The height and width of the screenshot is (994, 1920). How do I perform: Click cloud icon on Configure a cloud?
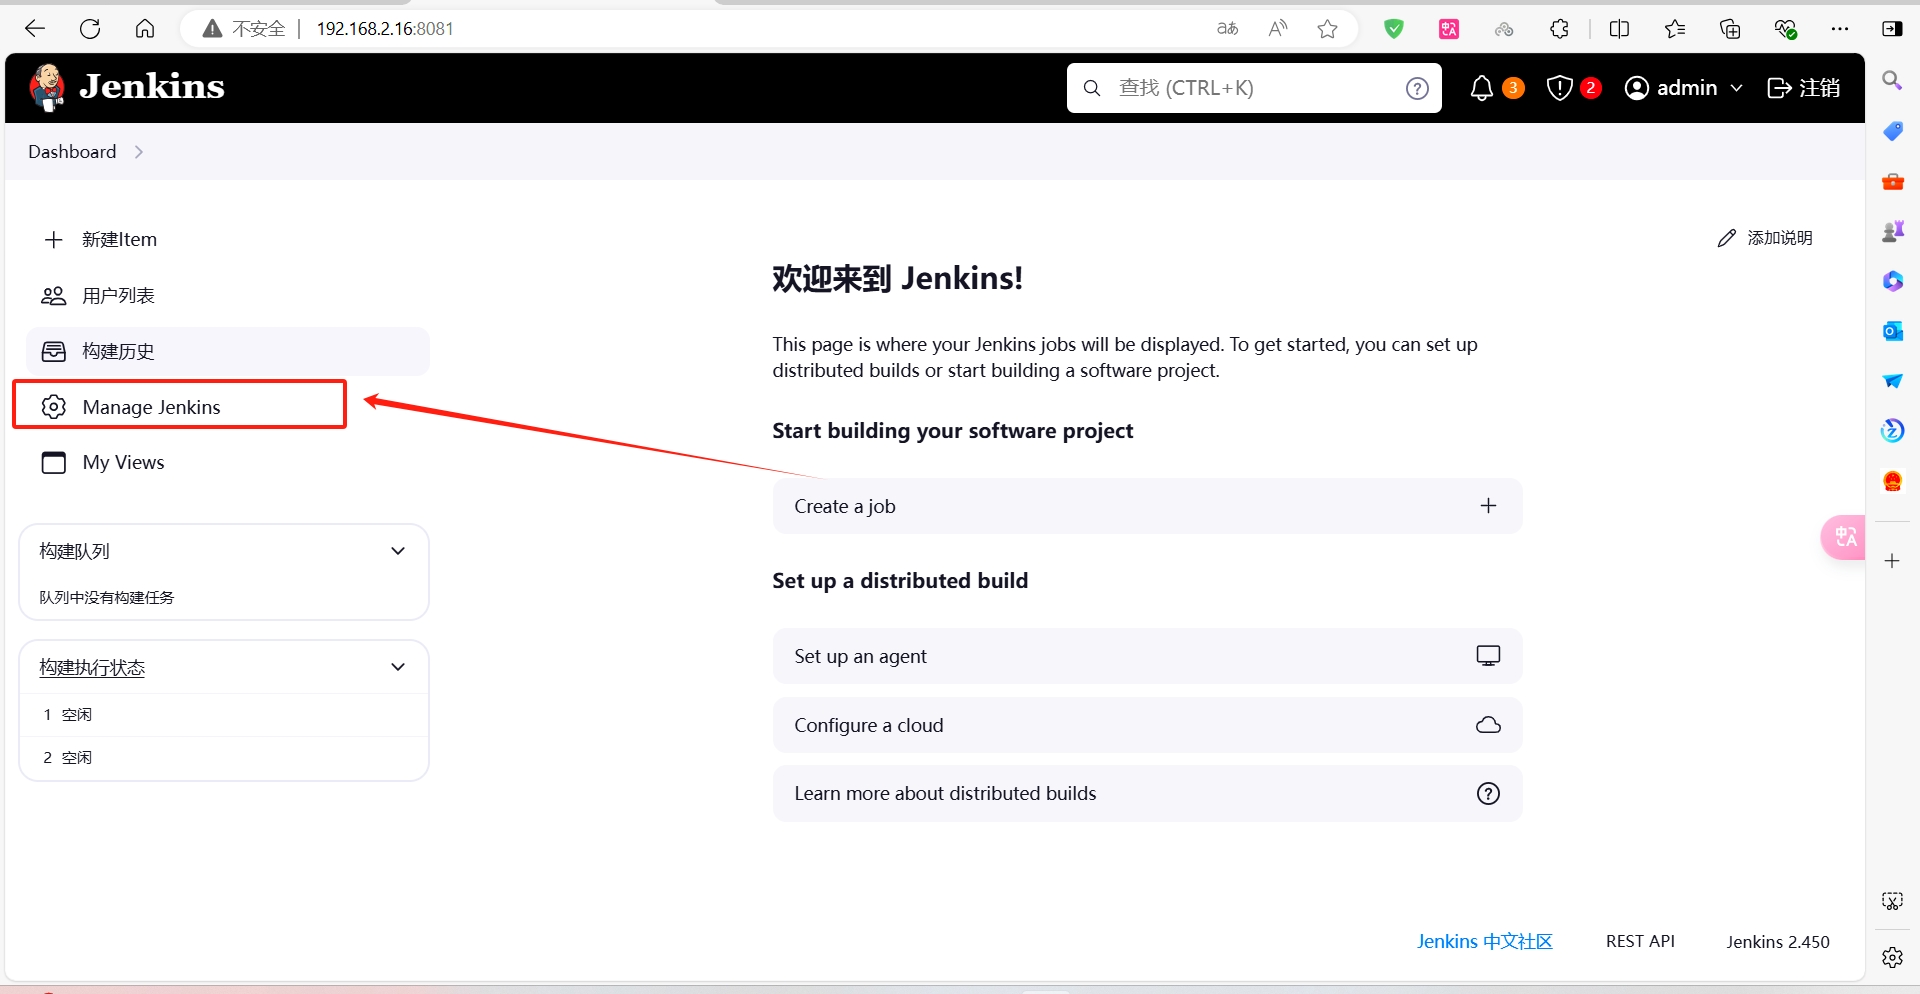coord(1489,725)
